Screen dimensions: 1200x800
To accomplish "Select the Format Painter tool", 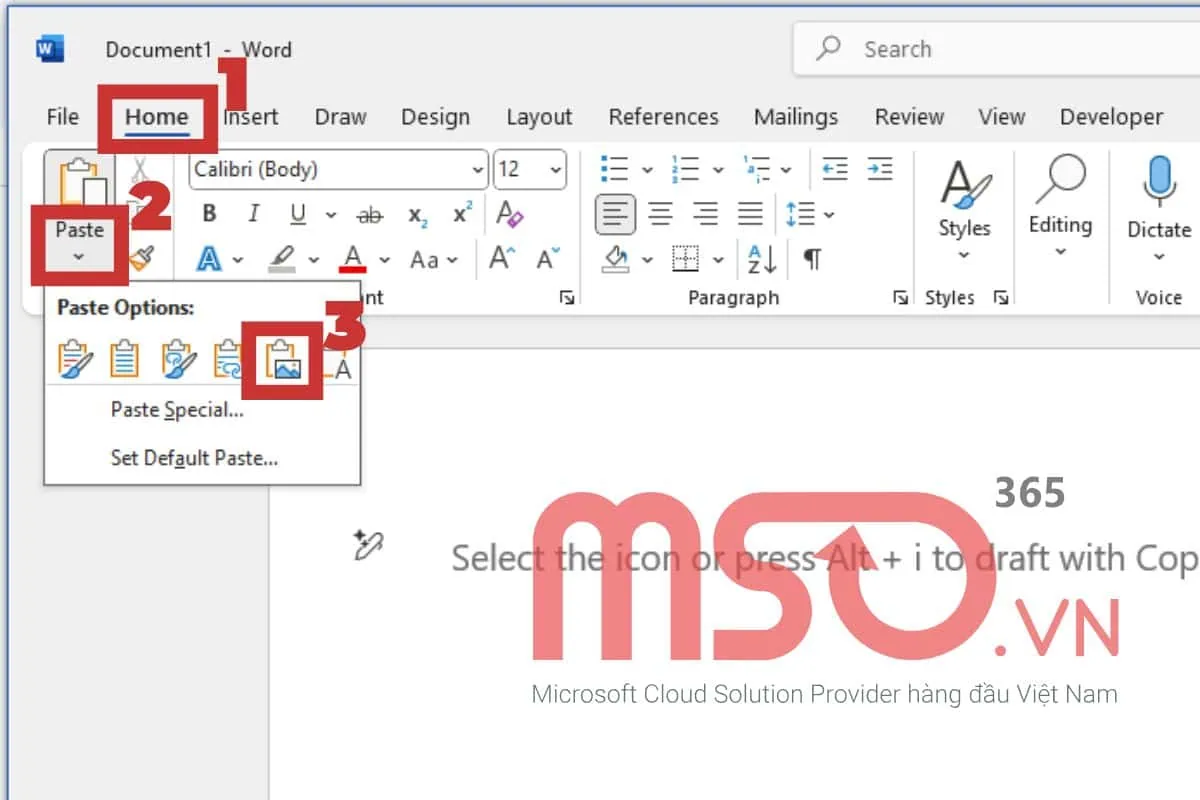I will click(x=140, y=258).
